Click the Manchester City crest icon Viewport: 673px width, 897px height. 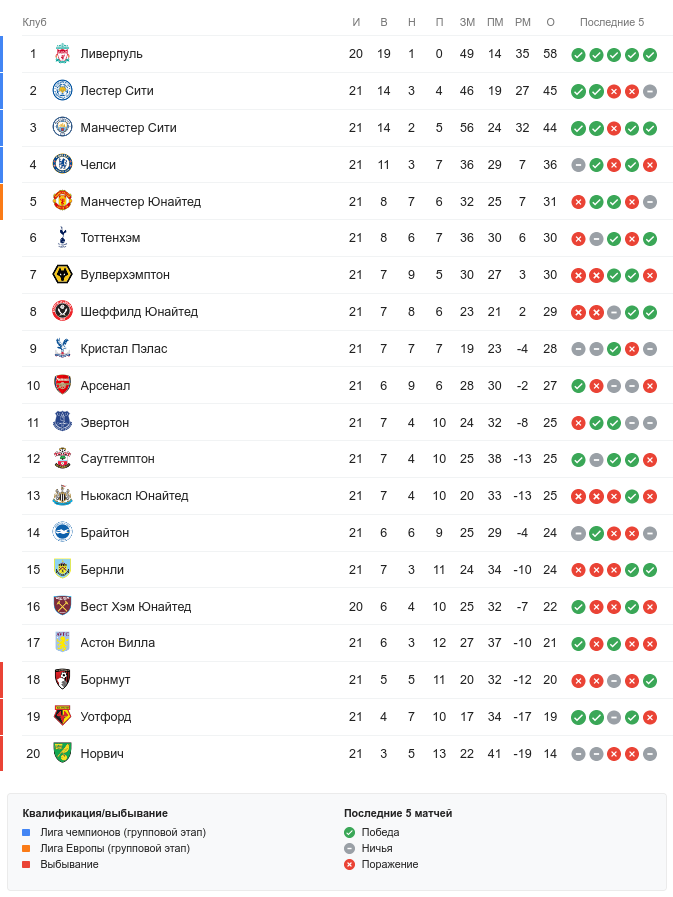pos(62,128)
